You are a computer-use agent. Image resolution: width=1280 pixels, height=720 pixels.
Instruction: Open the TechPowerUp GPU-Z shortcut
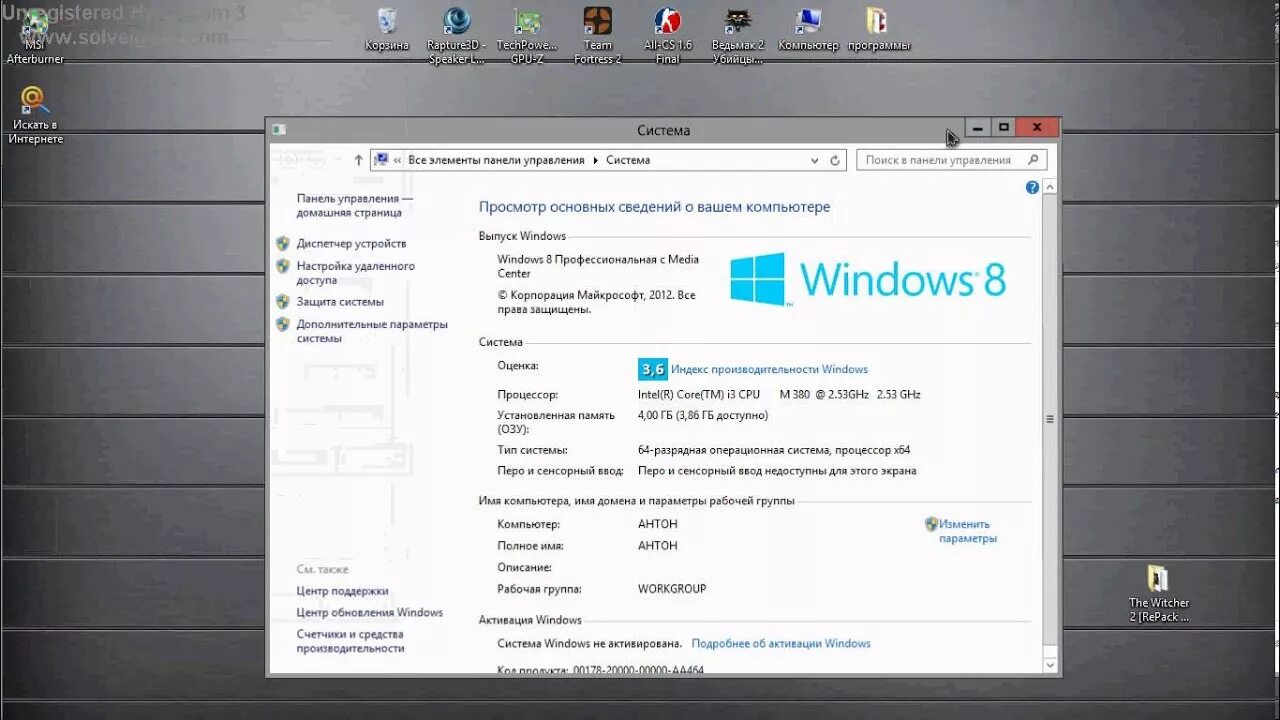527,36
